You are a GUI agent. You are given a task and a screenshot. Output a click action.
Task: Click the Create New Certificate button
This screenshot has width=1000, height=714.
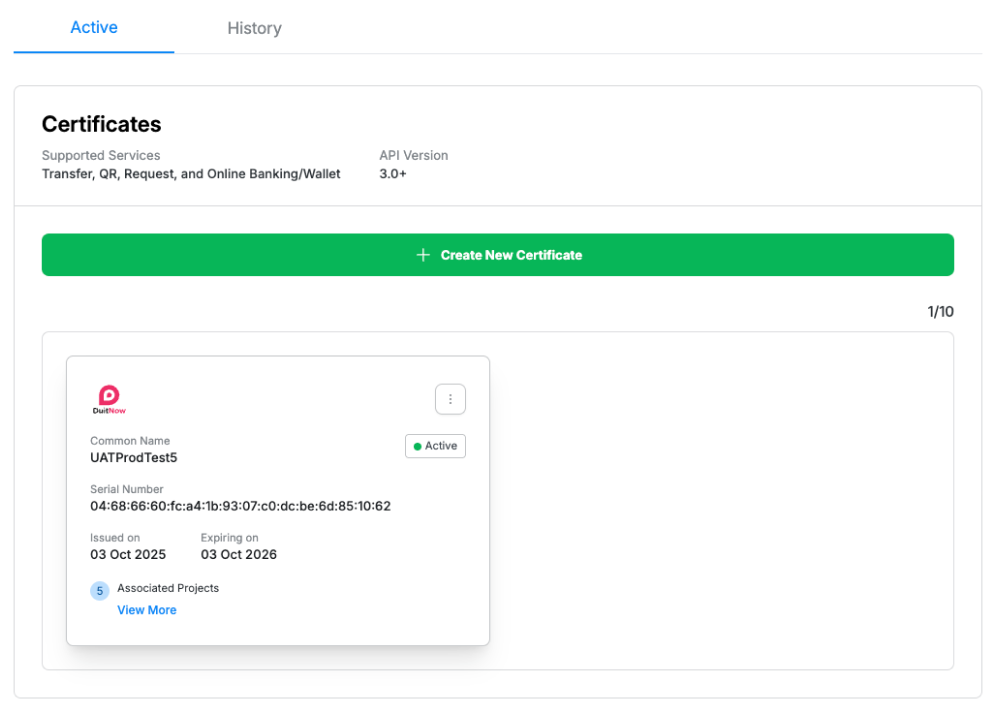tap(497, 255)
